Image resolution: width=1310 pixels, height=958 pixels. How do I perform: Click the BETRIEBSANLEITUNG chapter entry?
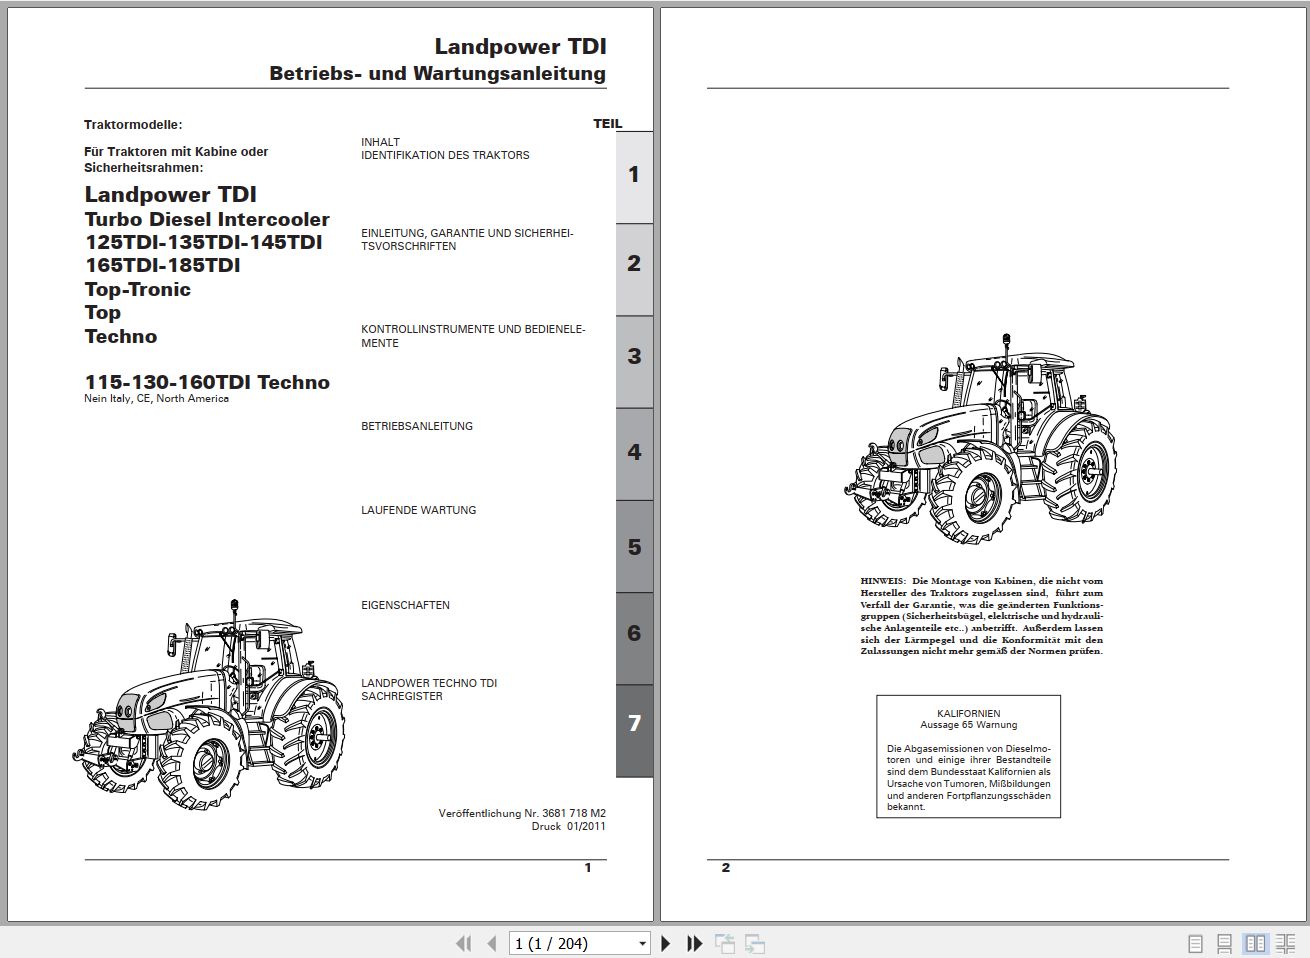click(417, 426)
